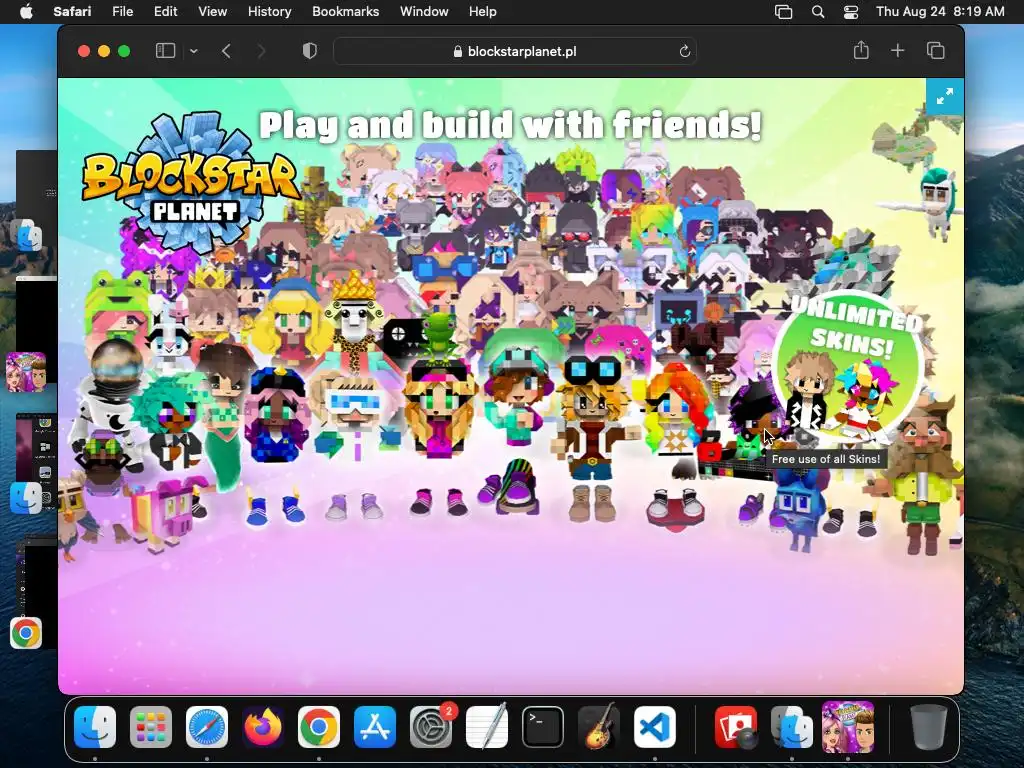Screen dimensions: 1024x768
Task: Launch GarageBand from the Dock
Action: pos(599,727)
